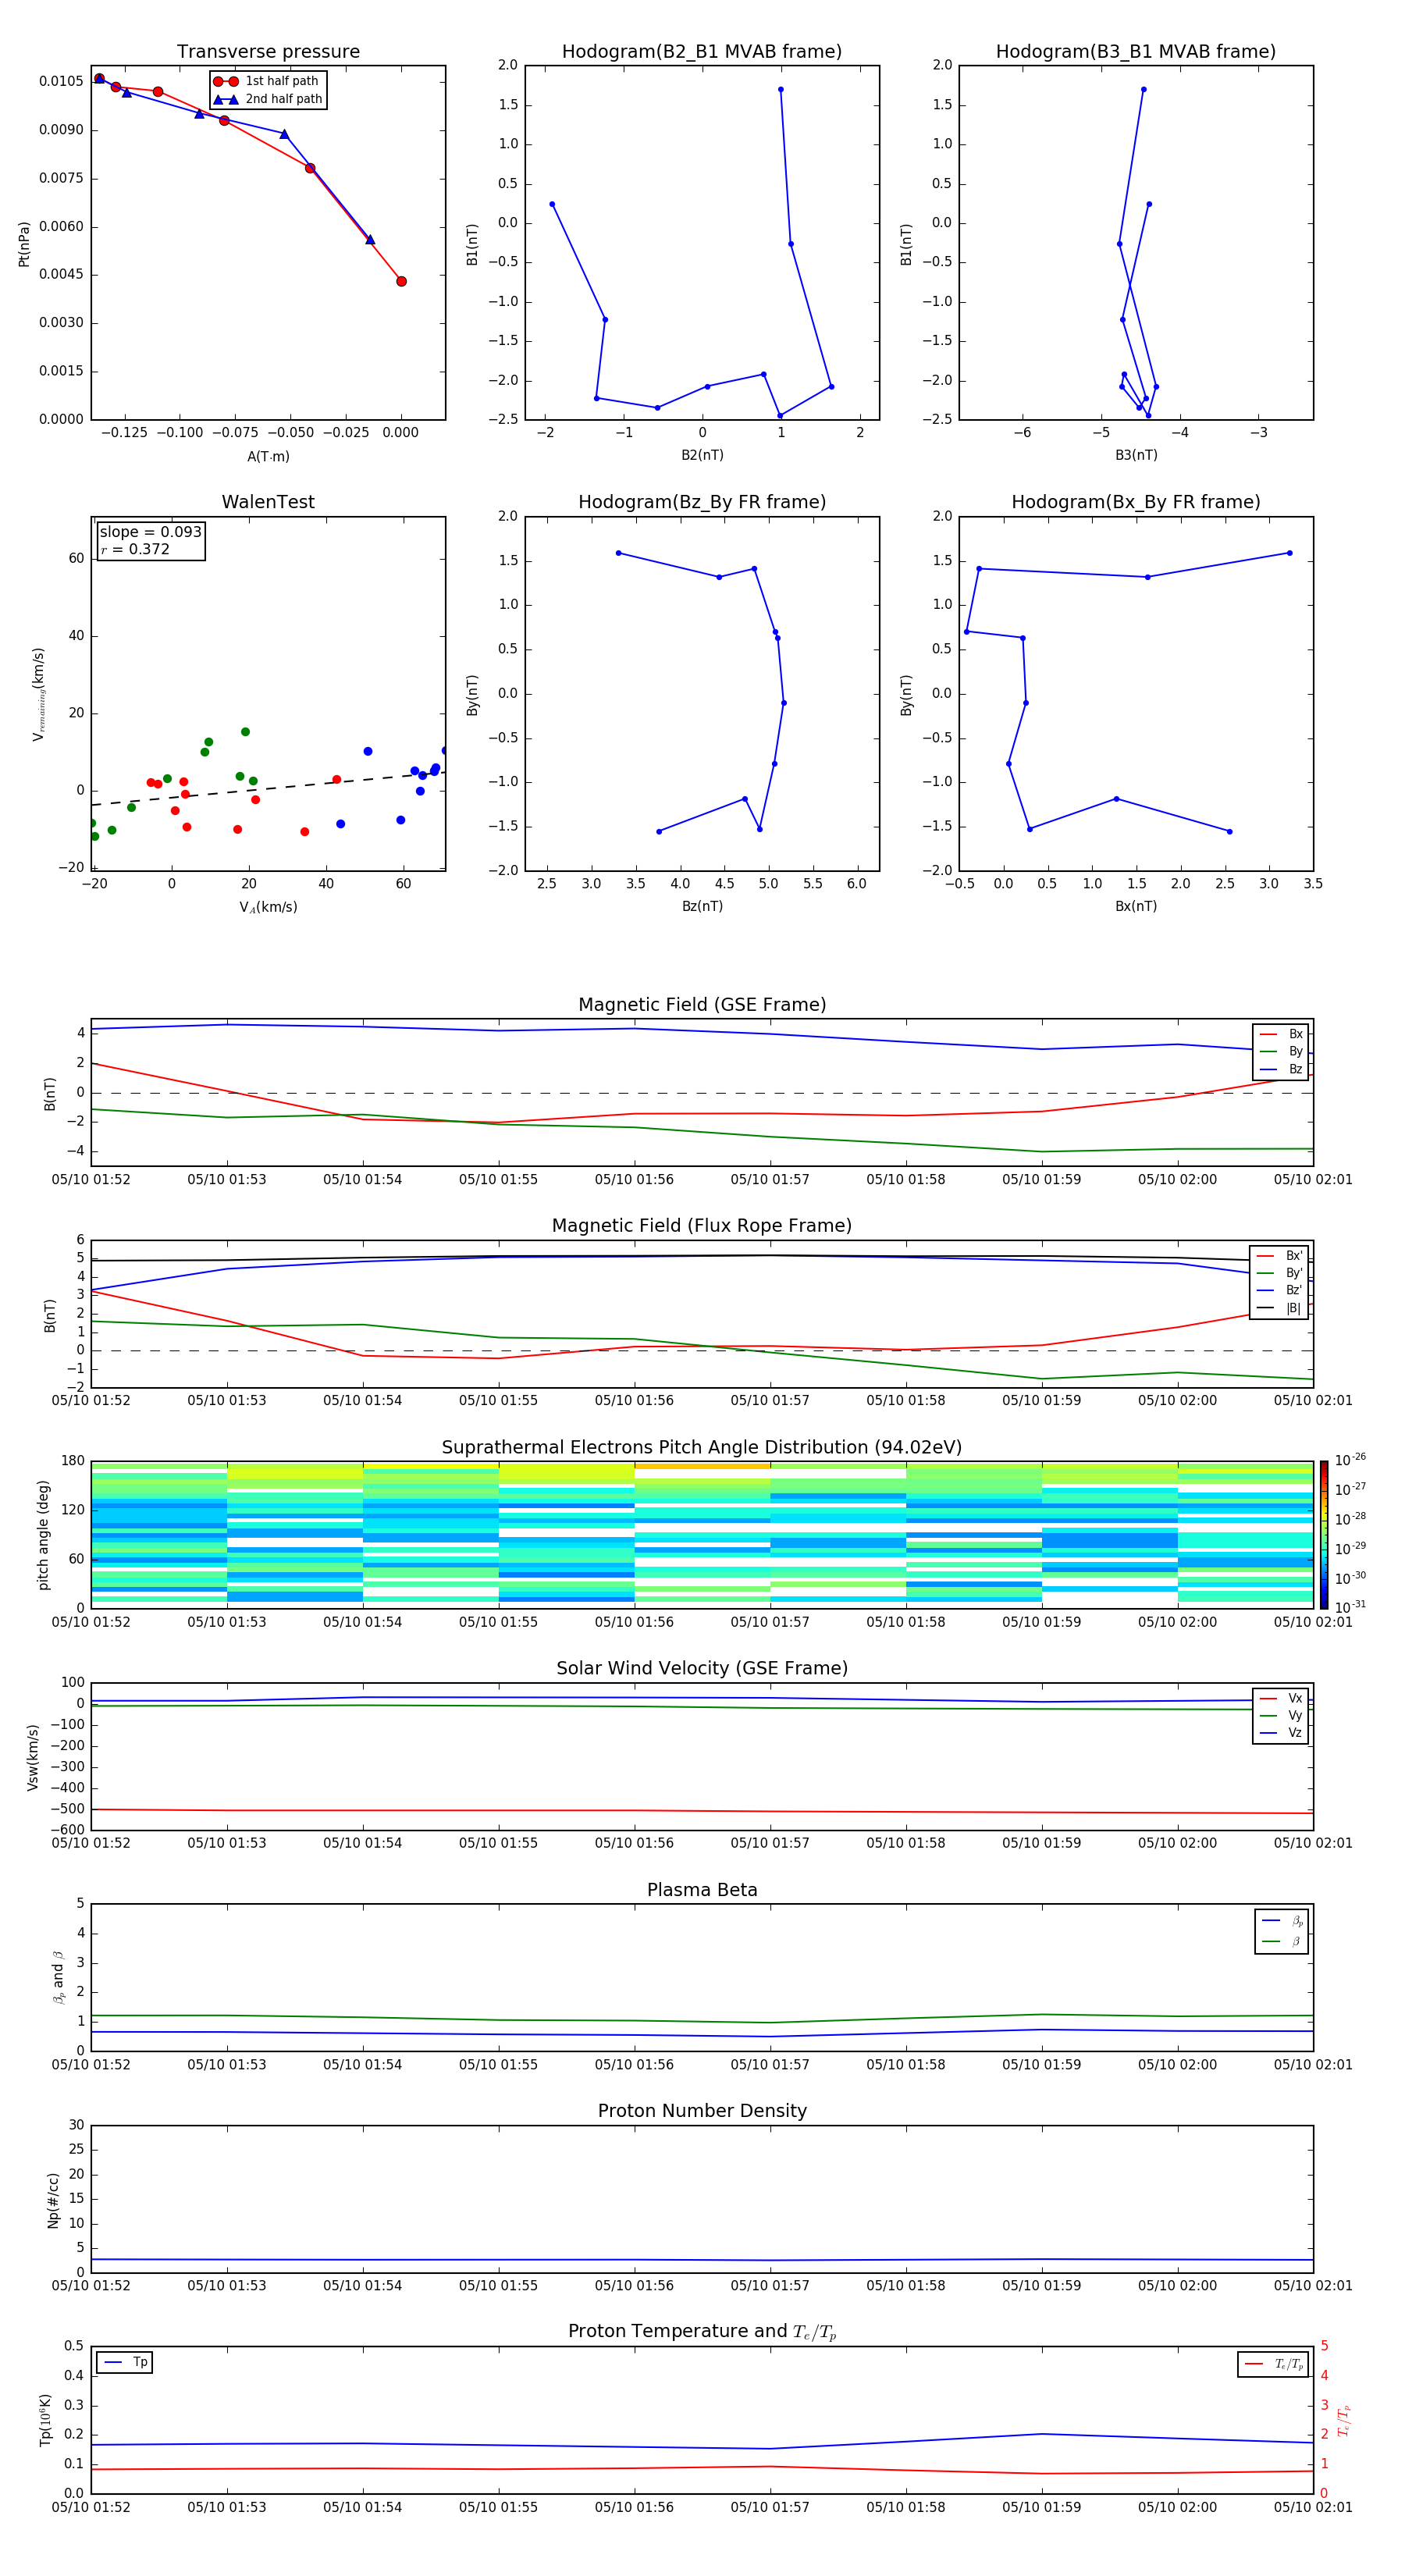Select the '|B|' entry in flux rope legend
Image resolution: width=1405 pixels, height=2576 pixels.
tap(1279, 1309)
